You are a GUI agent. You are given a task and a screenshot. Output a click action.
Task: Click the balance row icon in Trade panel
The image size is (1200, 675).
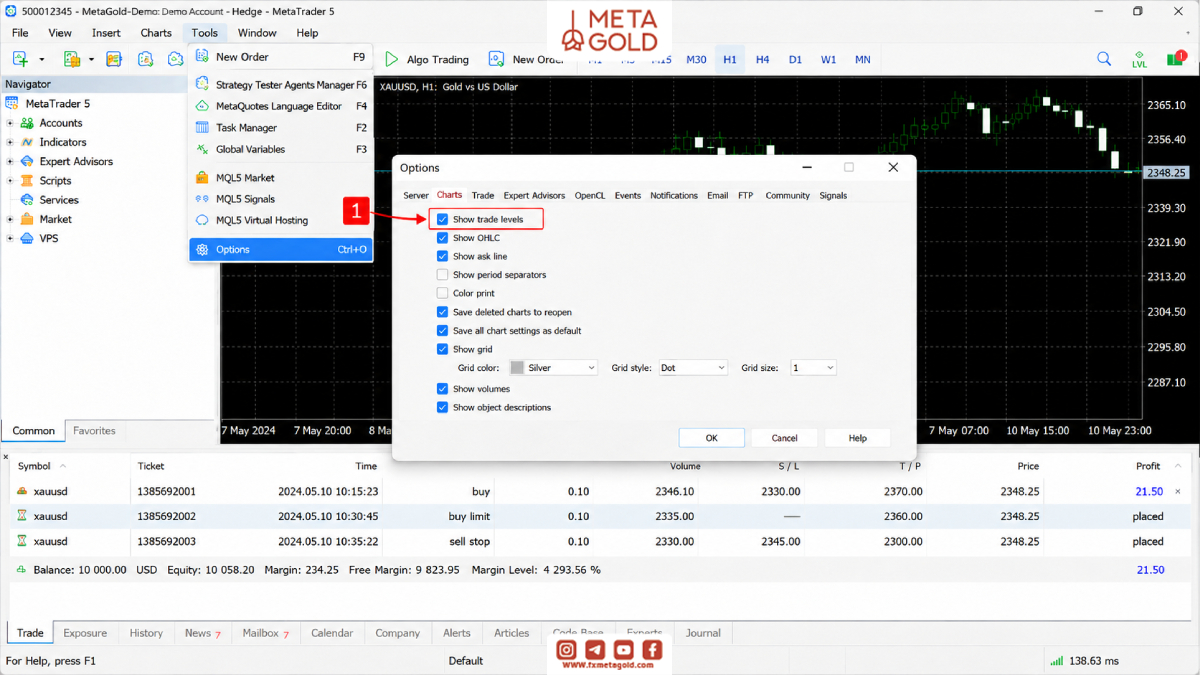pyautogui.click(x=22, y=569)
